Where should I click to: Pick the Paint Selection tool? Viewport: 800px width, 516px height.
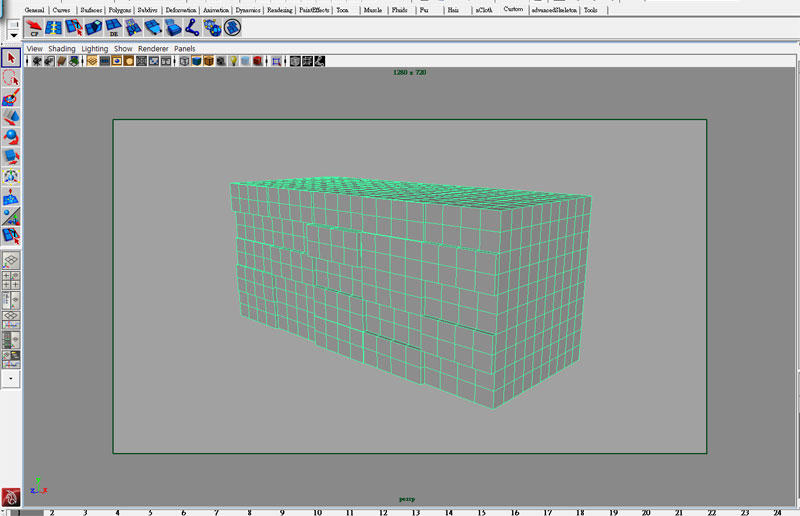click(11, 97)
